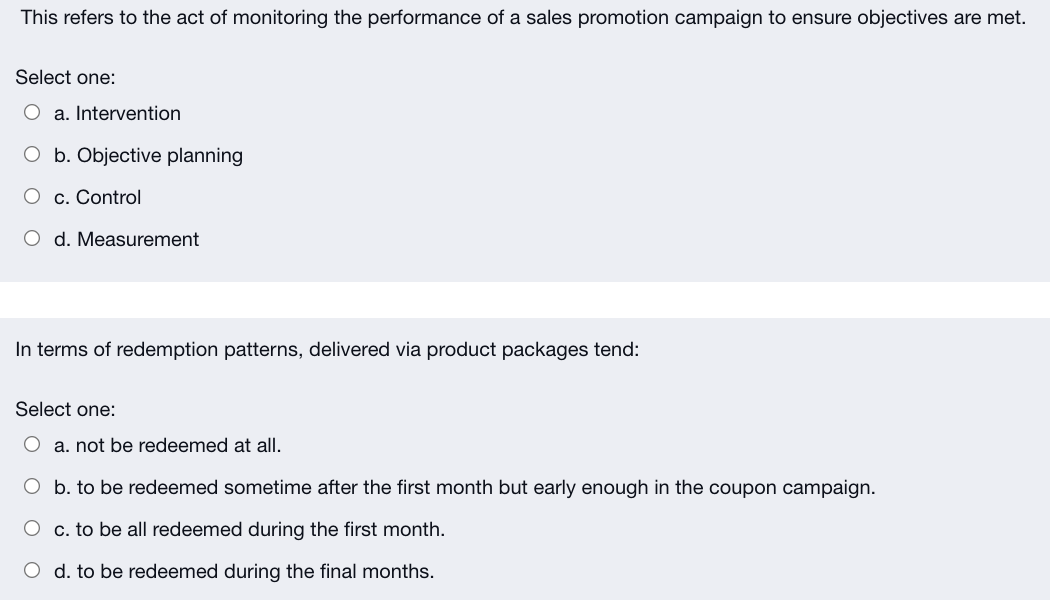Select radio button for option d. Measurement
Screen dimensions: 1050x600
33,238
